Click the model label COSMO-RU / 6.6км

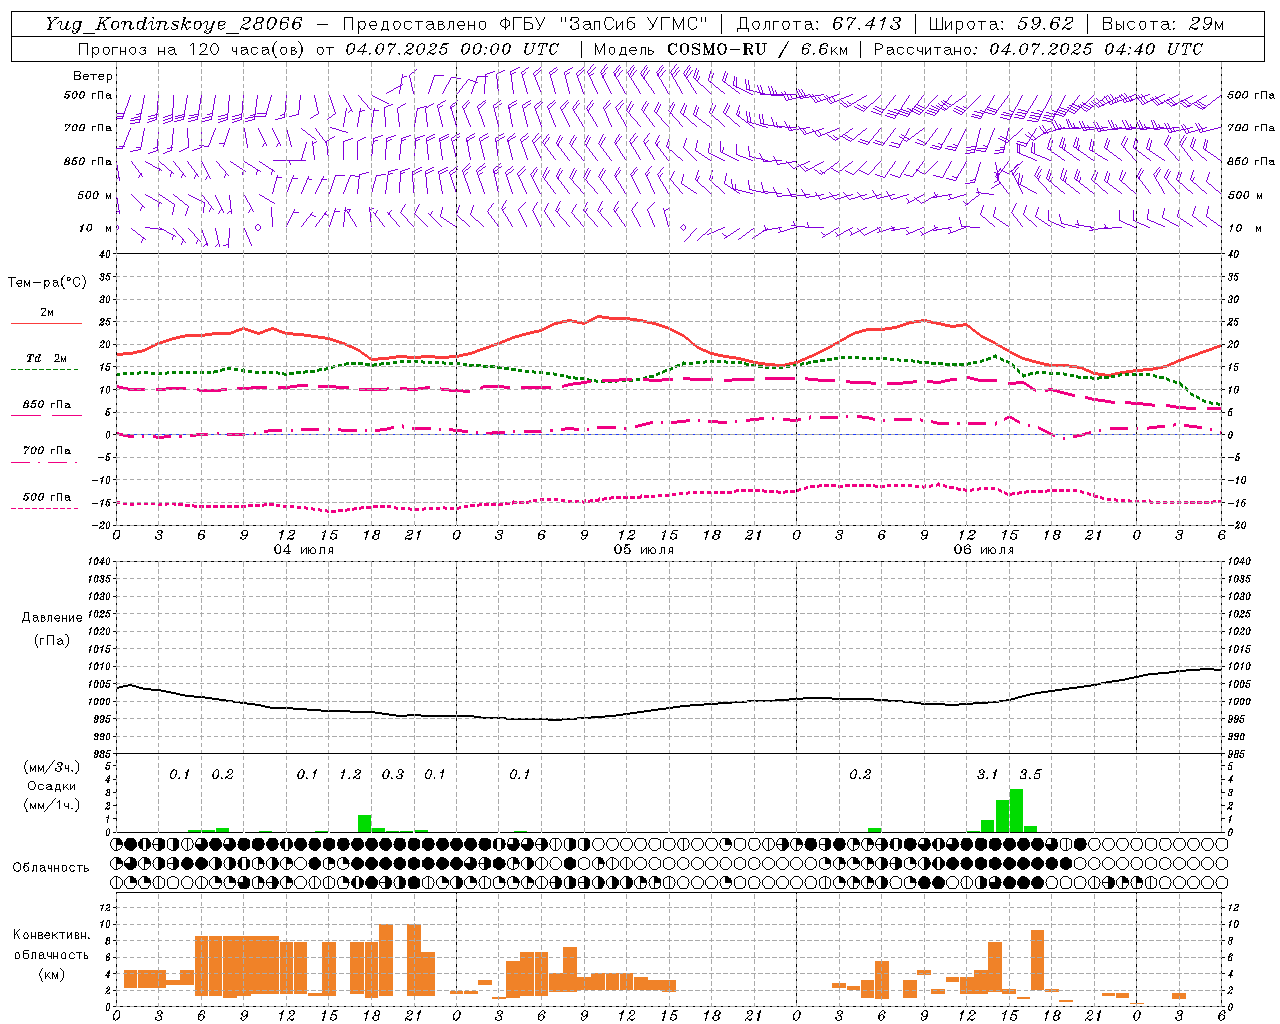tap(758, 49)
